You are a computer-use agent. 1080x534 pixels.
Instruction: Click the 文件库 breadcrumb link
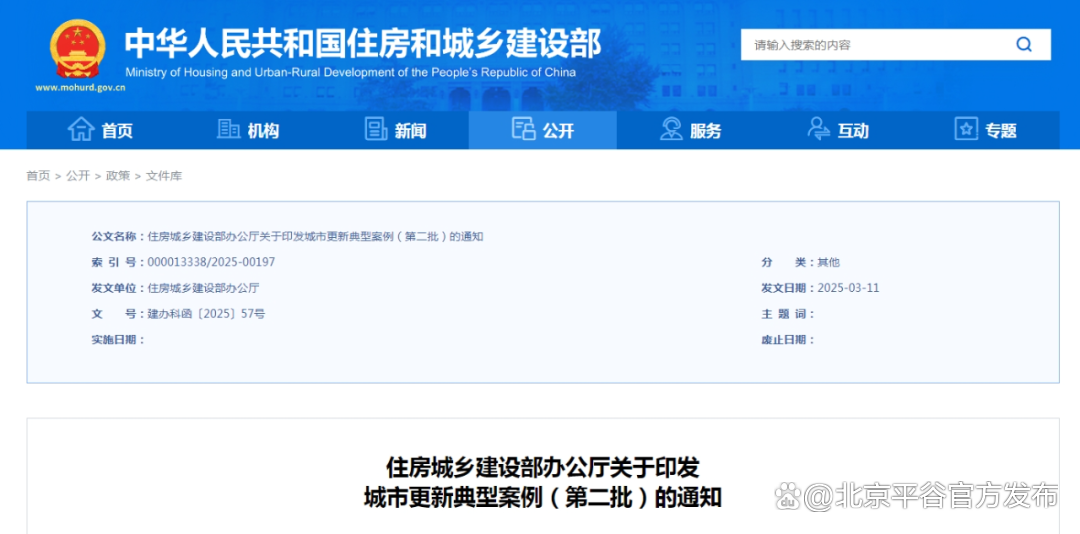(164, 176)
